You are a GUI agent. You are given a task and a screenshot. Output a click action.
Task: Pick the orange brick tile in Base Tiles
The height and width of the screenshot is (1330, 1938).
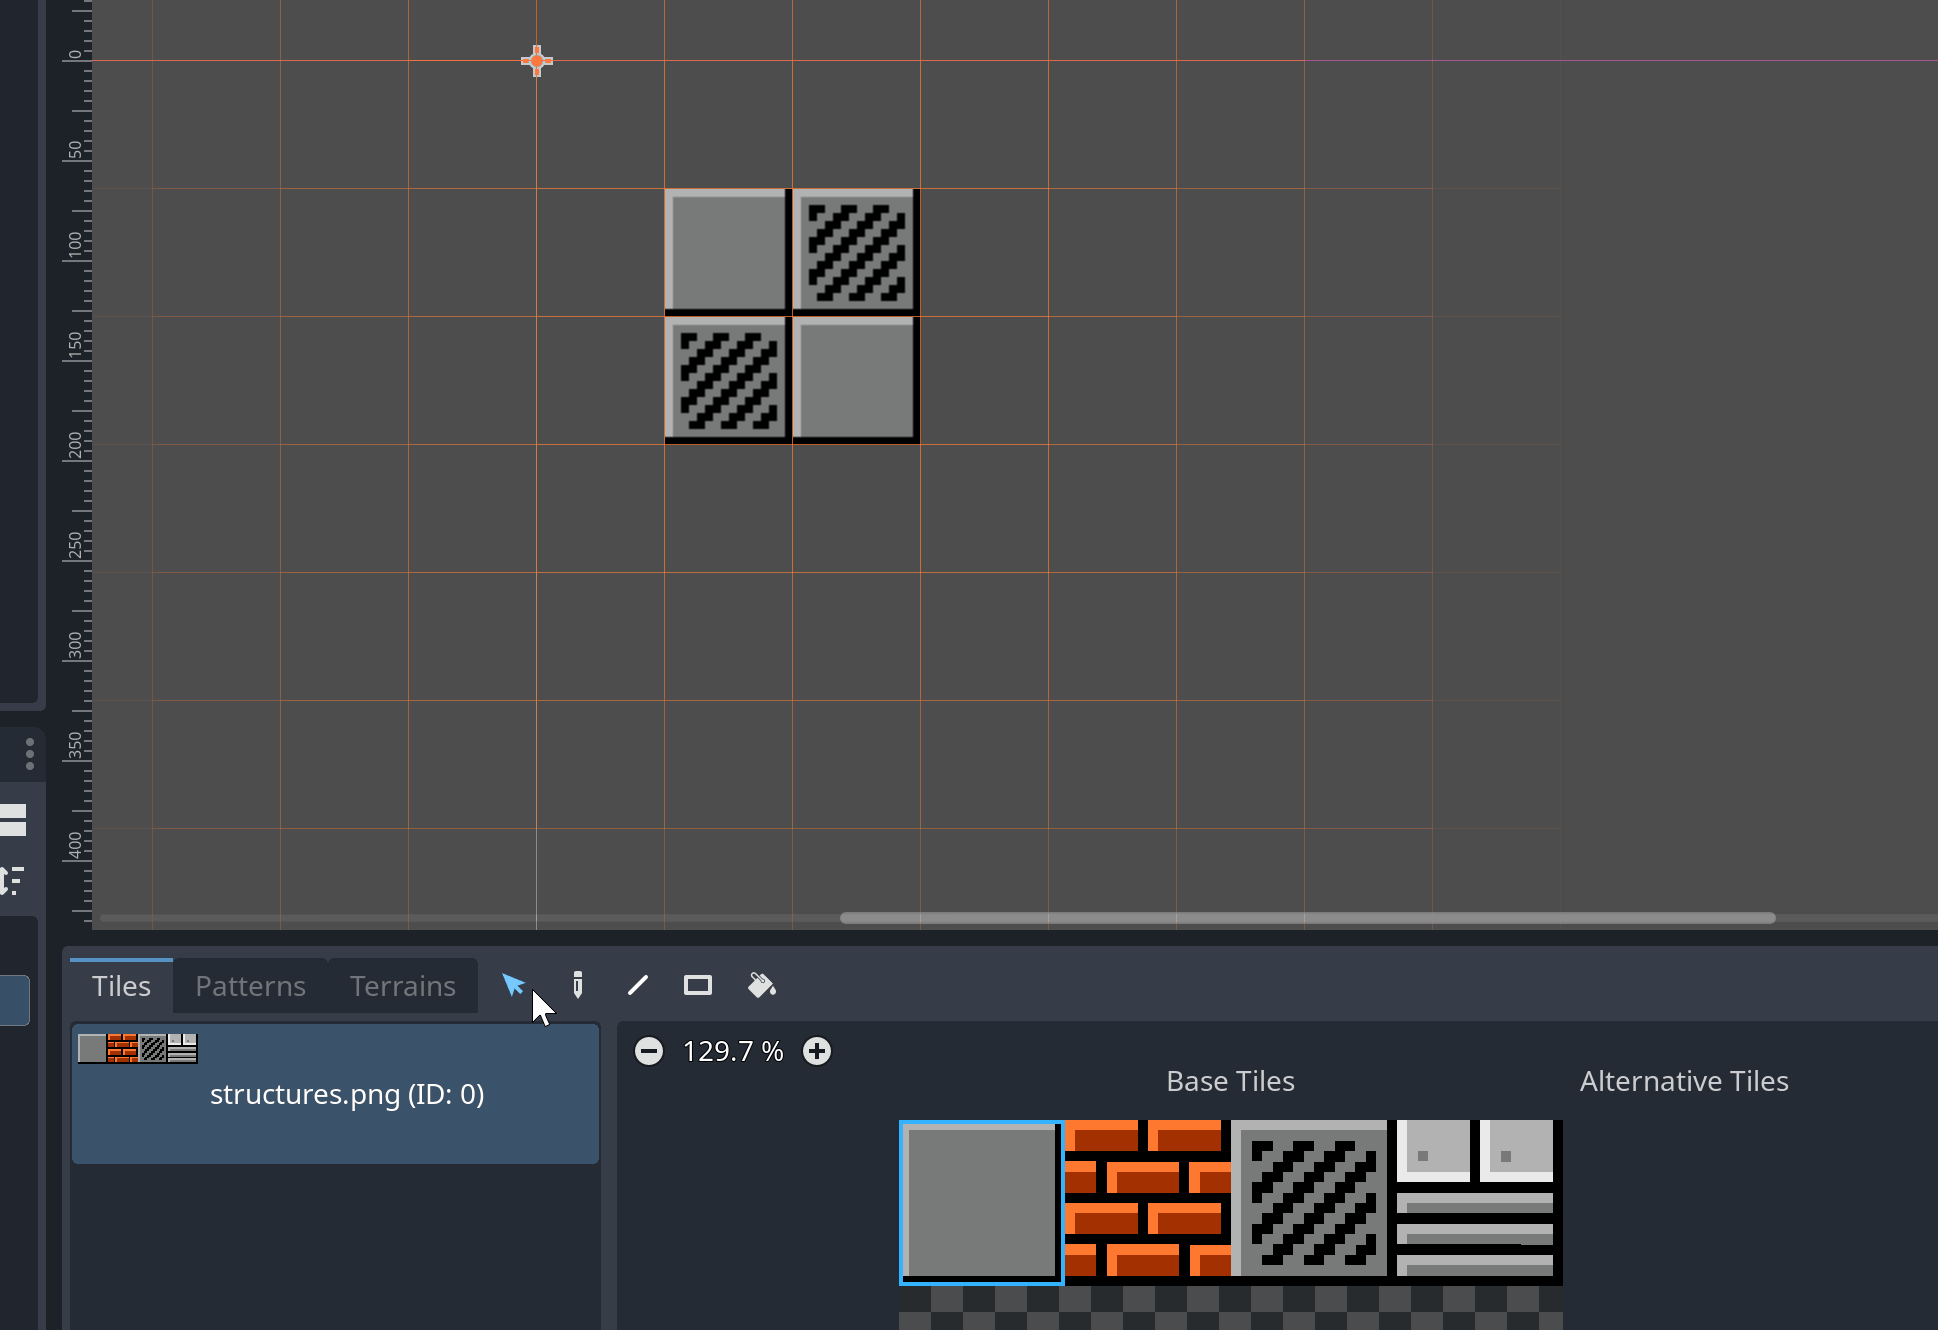click(1146, 1202)
